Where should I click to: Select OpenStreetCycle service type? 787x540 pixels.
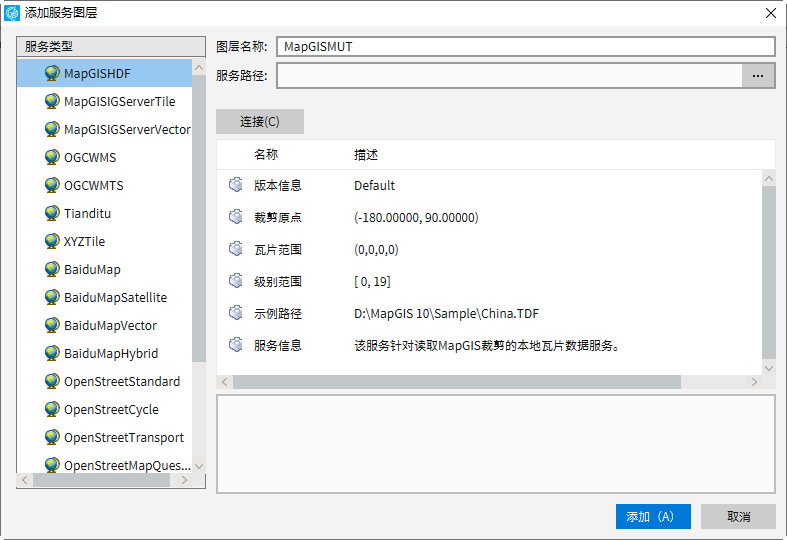(104, 410)
